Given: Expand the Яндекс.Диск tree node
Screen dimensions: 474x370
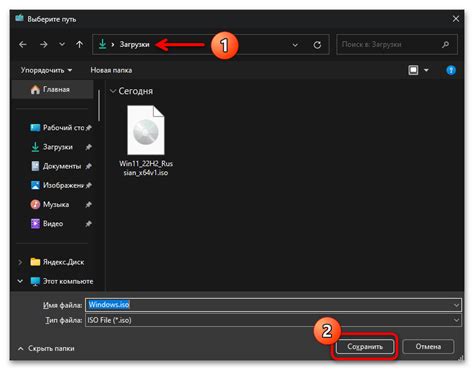Looking at the screenshot, I should (x=20, y=262).
